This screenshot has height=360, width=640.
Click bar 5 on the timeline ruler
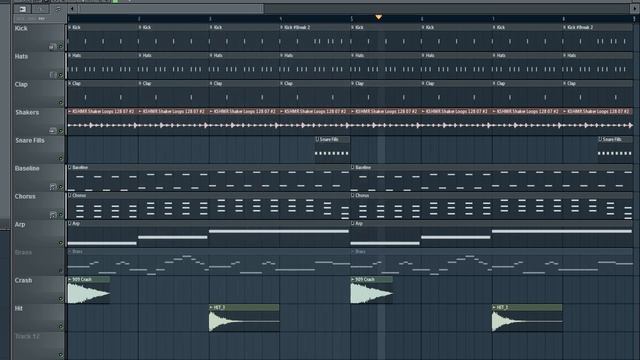[x=352, y=19]
